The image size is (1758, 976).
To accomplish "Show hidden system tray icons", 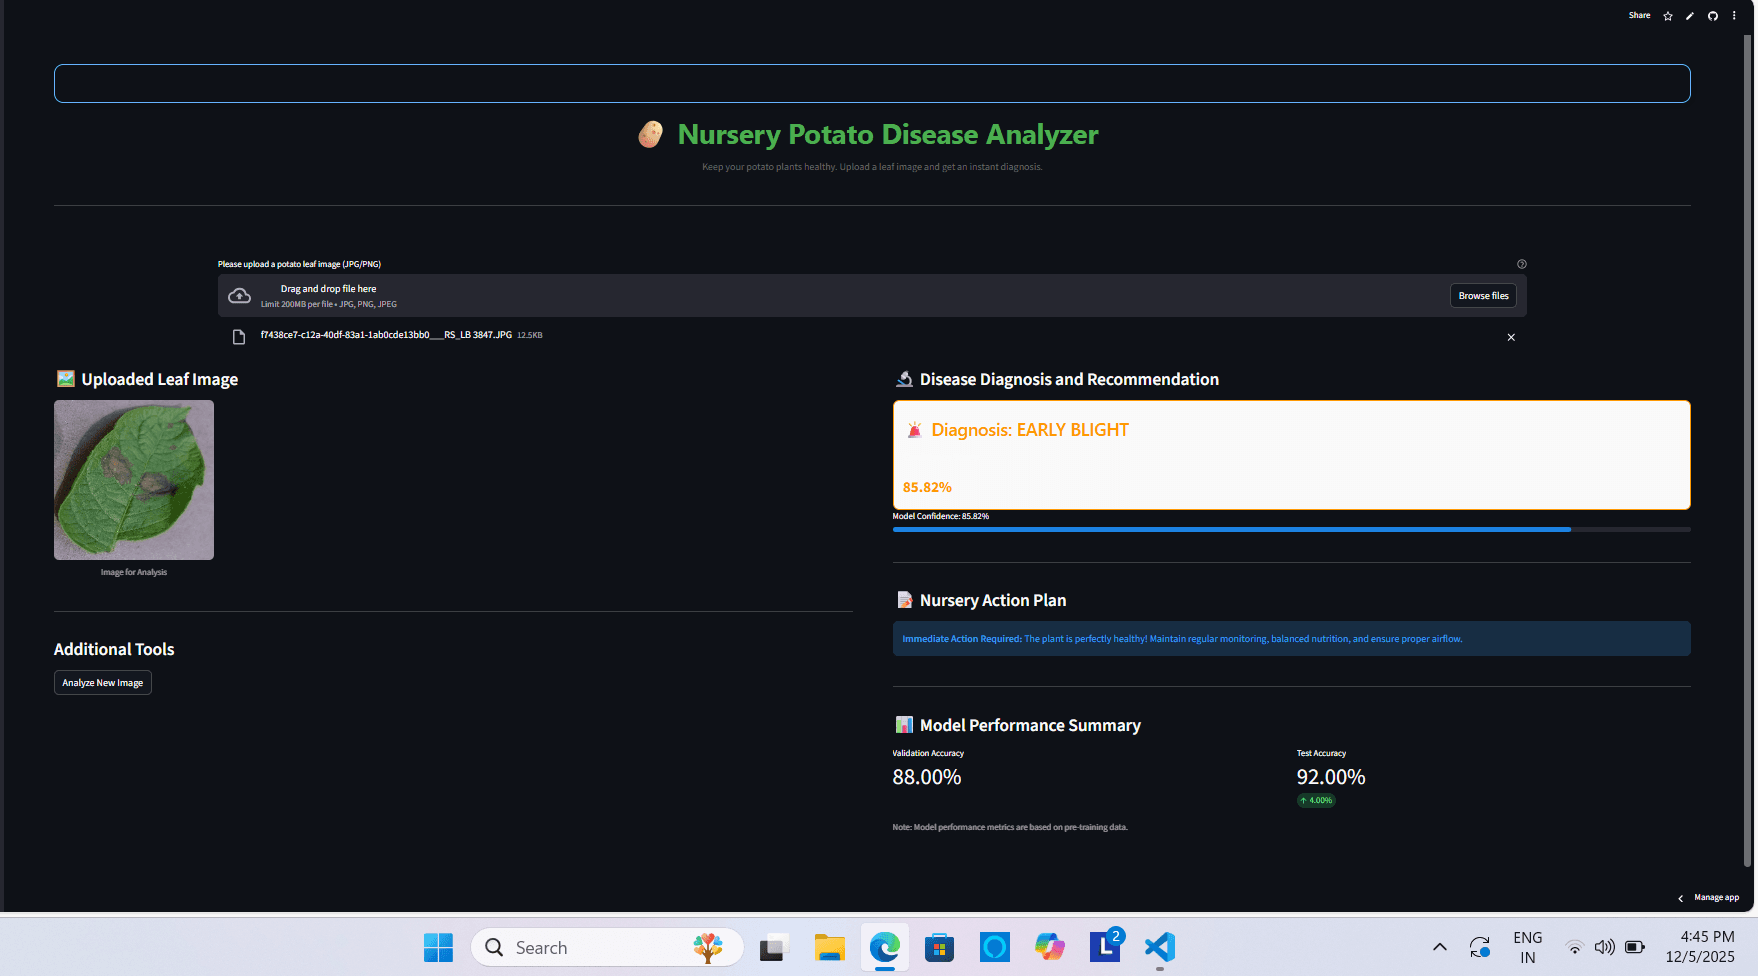I will [1440, 947].
